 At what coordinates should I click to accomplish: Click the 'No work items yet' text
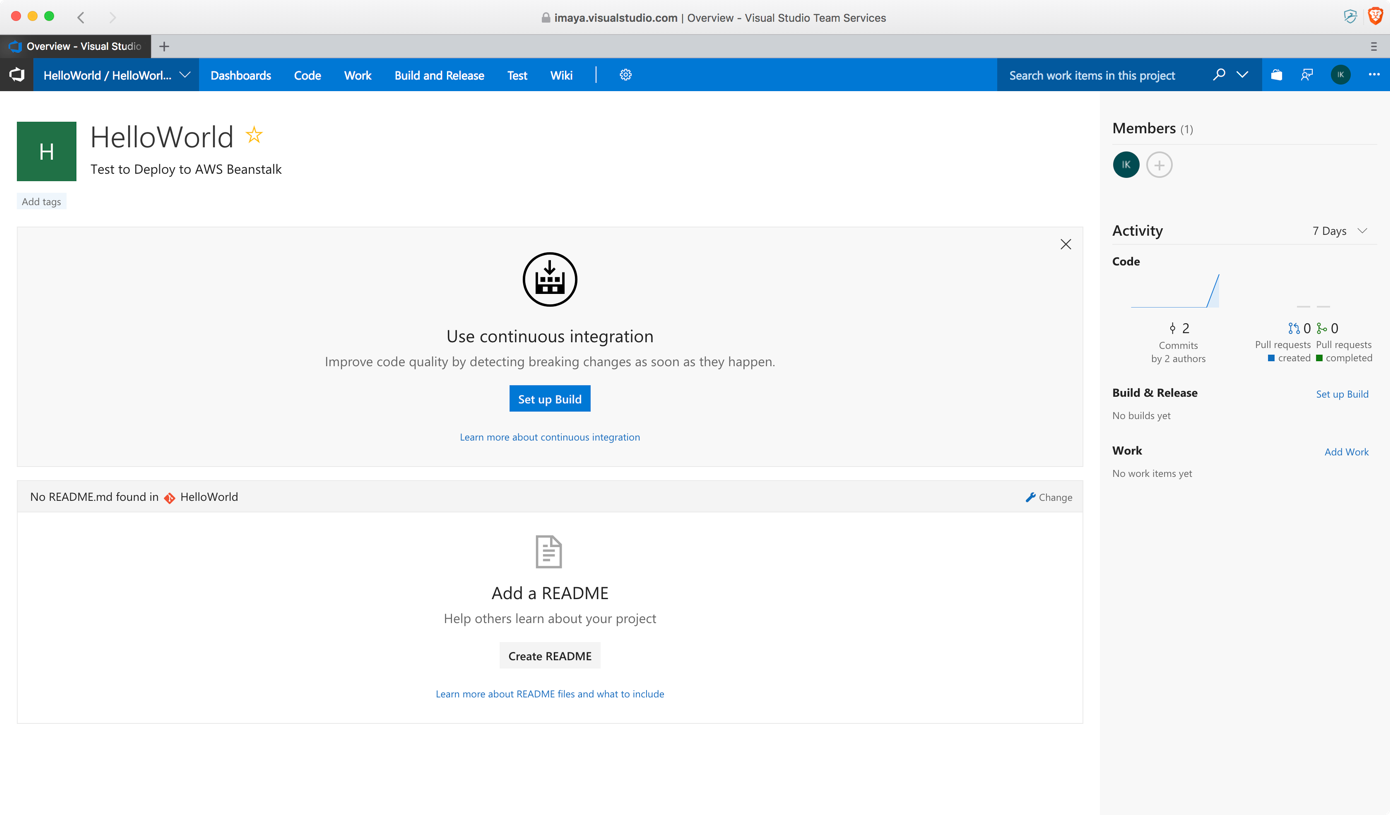click(x=1152, y=474)
